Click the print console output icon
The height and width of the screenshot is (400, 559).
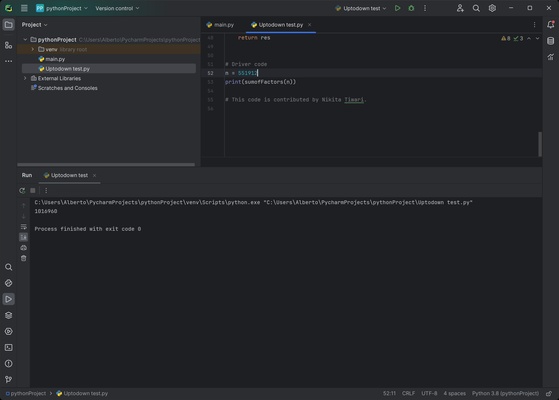click(x=24, y=248)
